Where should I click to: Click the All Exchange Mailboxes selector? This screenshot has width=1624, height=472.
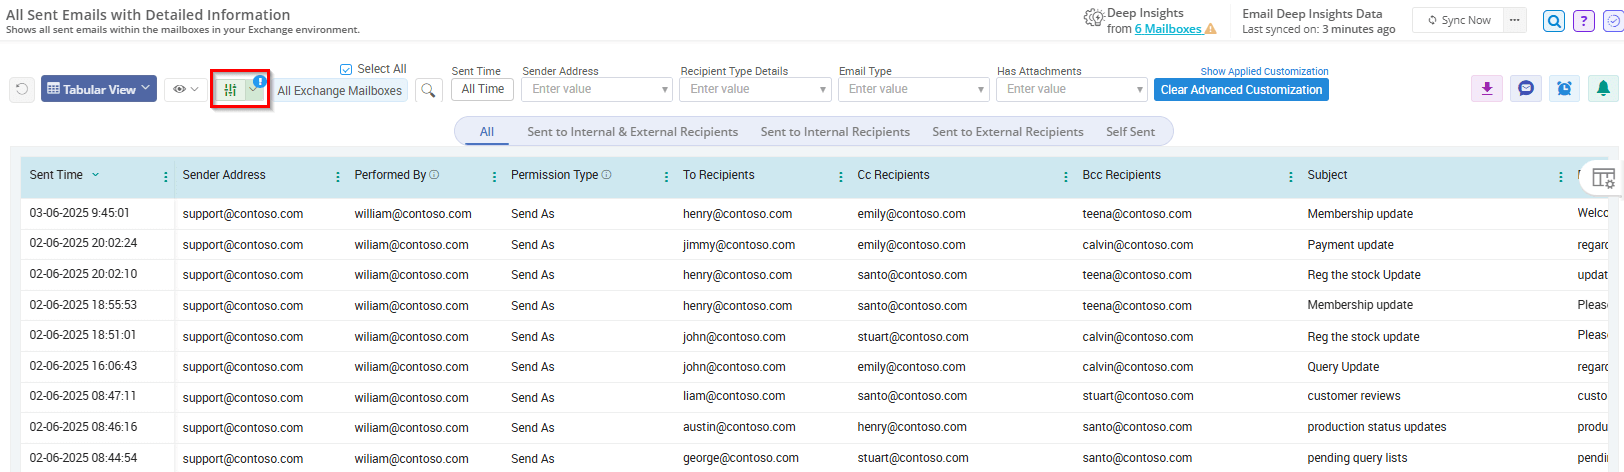coord(340,90)
